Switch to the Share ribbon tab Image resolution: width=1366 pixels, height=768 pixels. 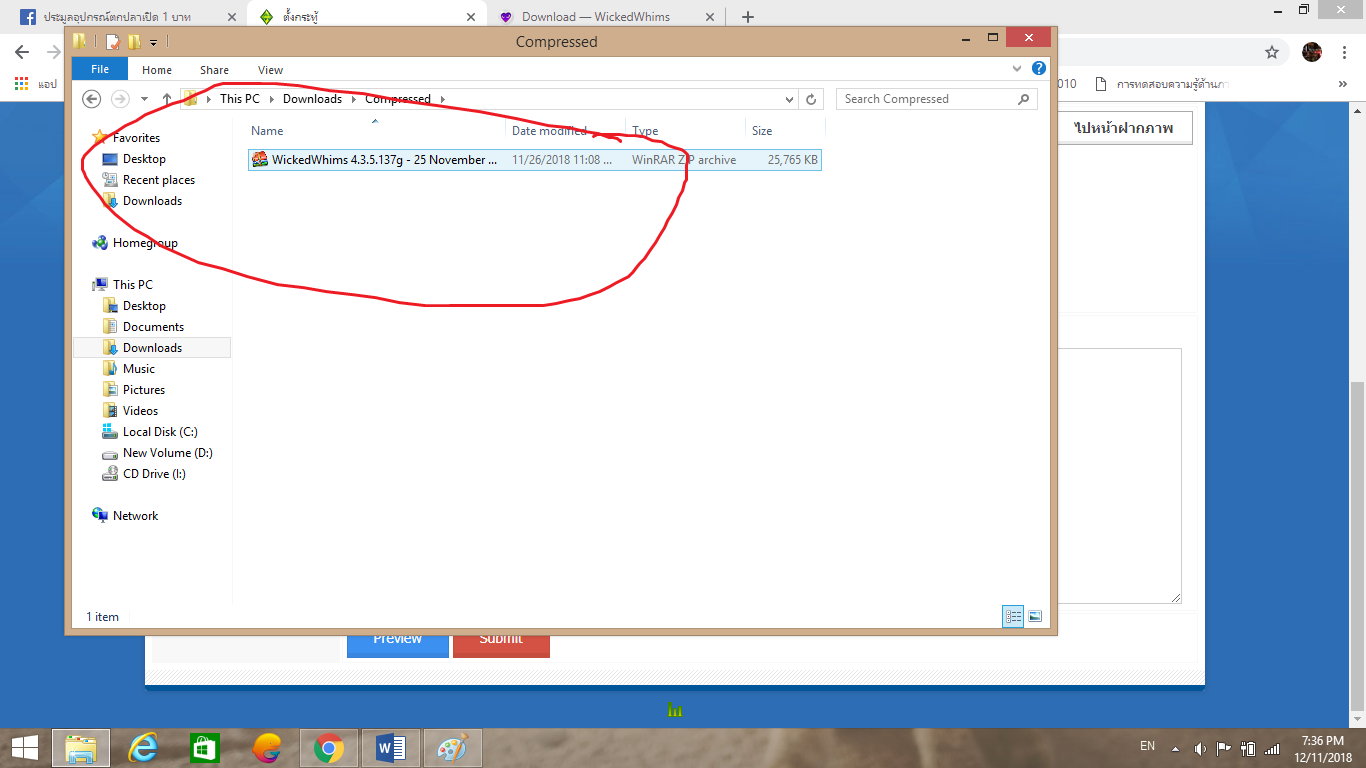click(x=214, y=70)
